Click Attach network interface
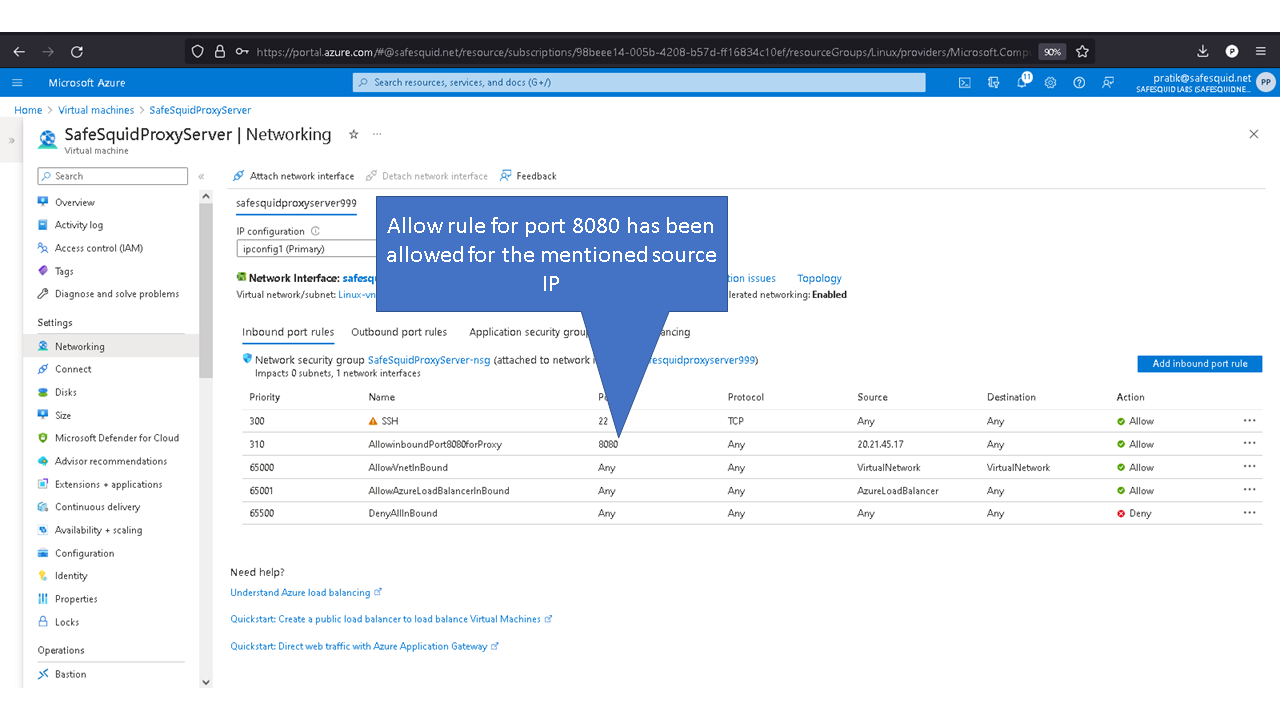This screenshot has width=1280, height=720. [x=293, y=176]
